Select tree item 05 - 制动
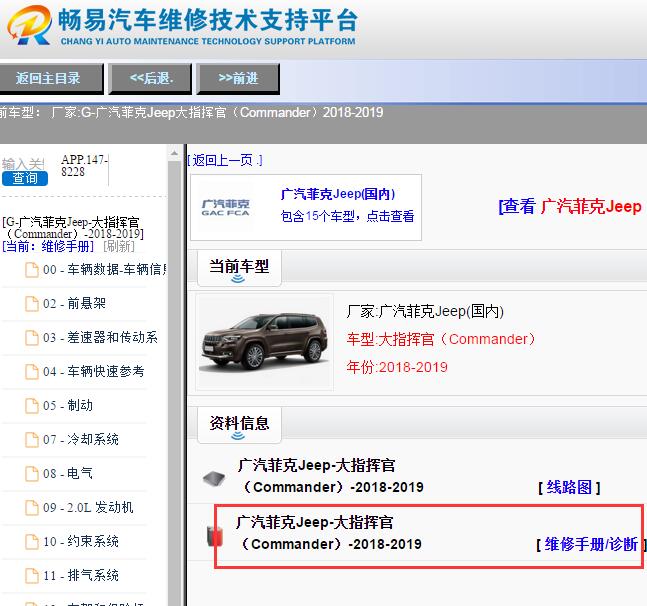The image size is (647, 606). tap(68, 406)
